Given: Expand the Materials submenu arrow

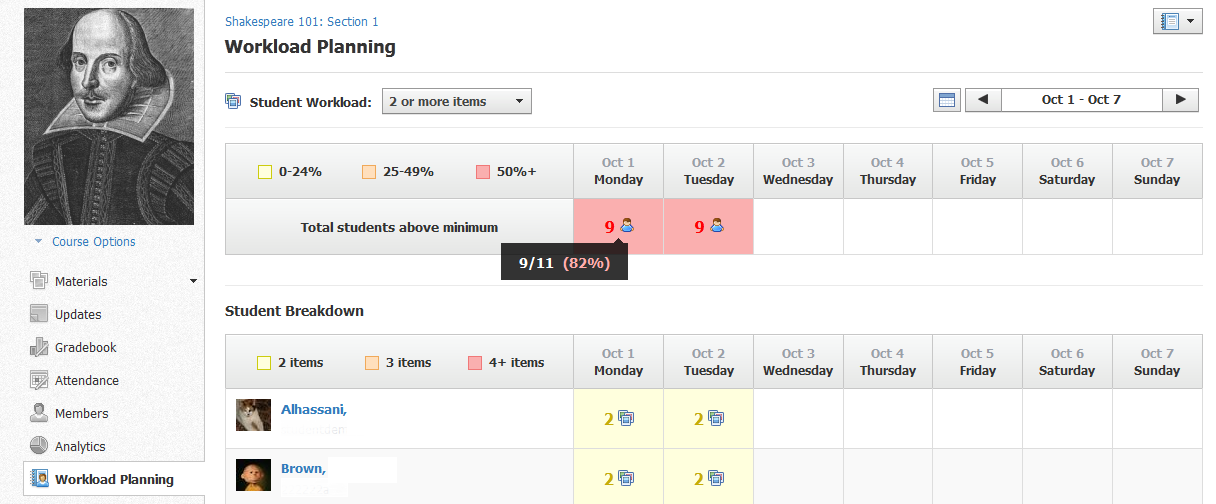Looking at the screenshot, I should 193,281.
